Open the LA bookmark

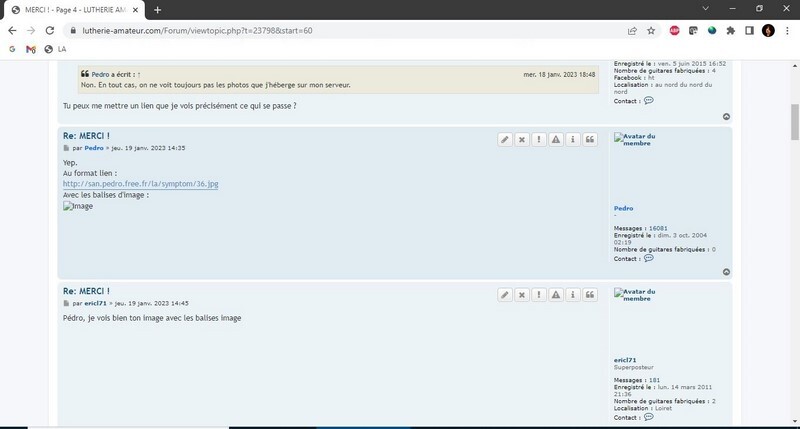click(56, 49)
